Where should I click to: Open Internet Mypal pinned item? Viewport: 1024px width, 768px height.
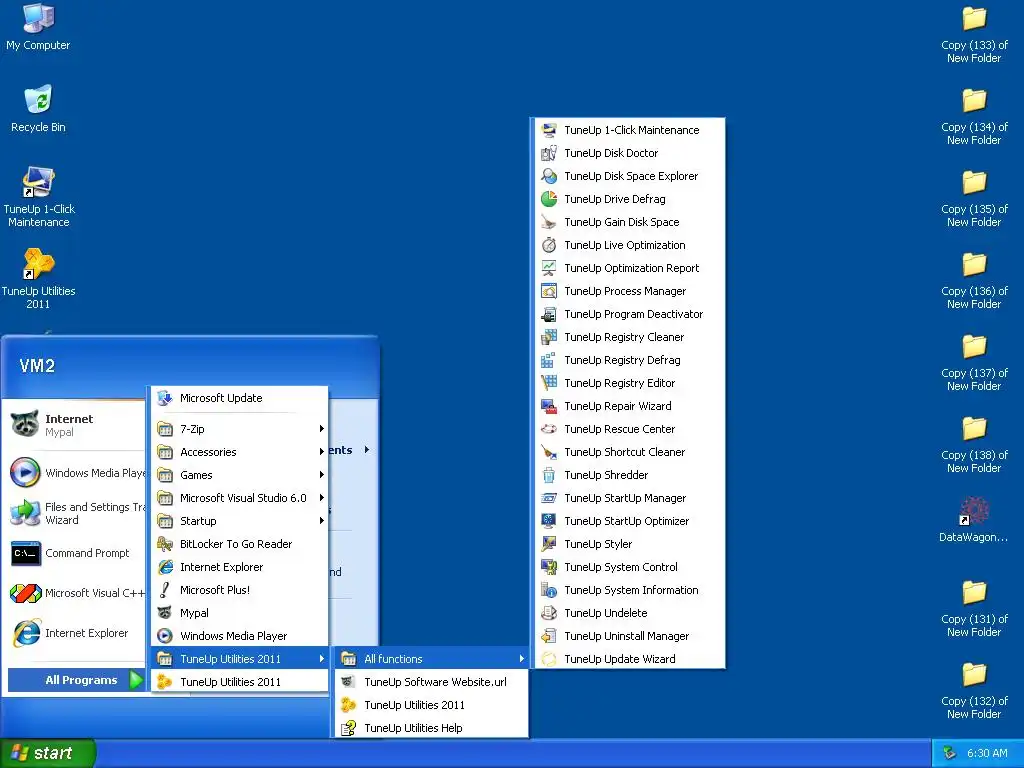pyautogui.click(x=76, y=424)
